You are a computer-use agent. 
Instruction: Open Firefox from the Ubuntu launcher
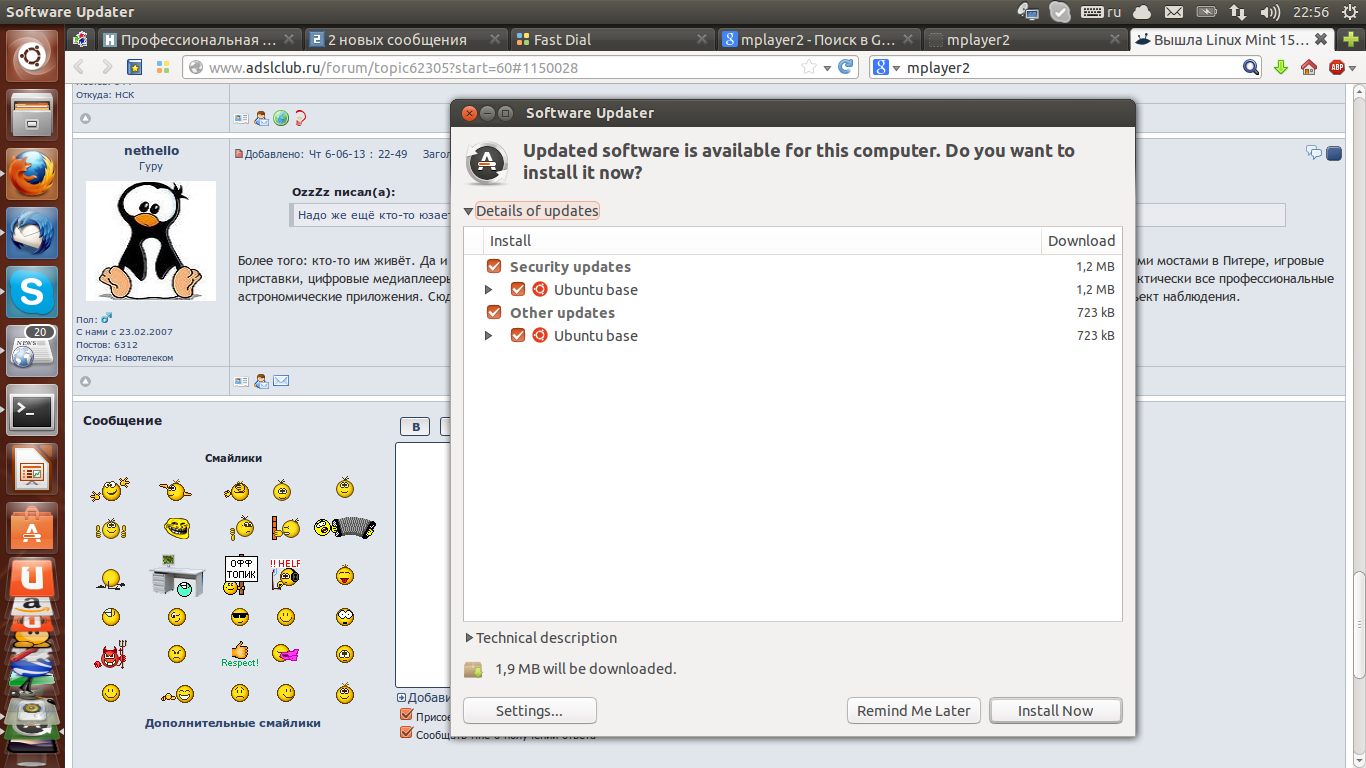pyautogui.click(x=32, y=176)
